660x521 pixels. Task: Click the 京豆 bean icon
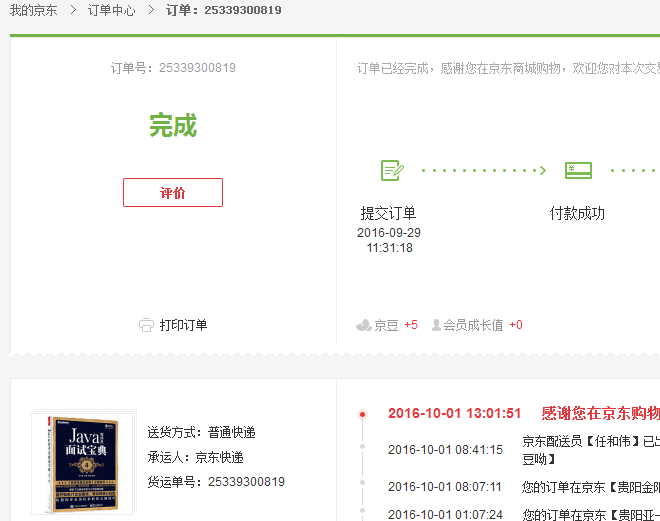(364, 325)
